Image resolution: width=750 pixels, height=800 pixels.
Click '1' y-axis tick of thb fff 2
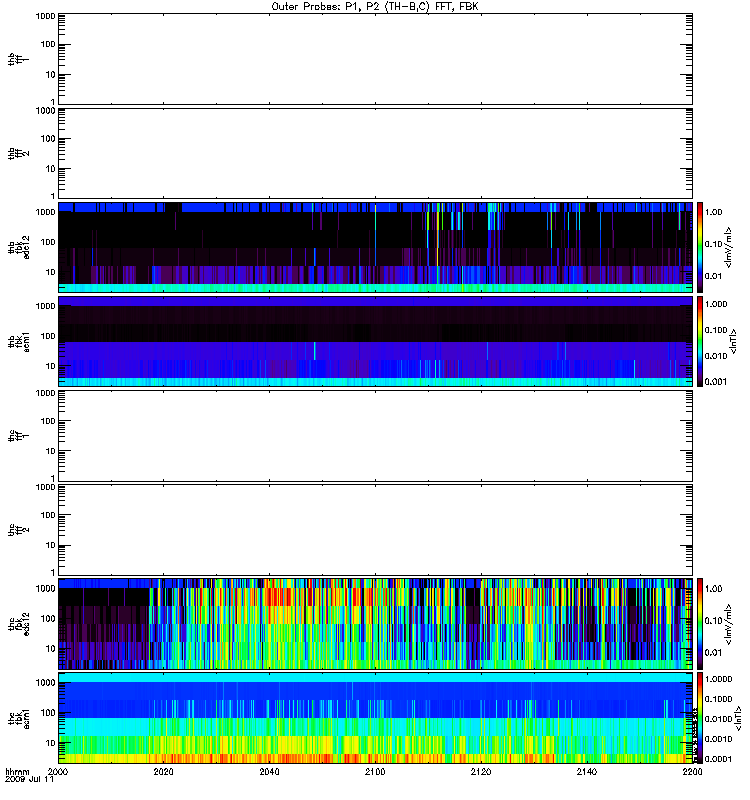(53, 196)
